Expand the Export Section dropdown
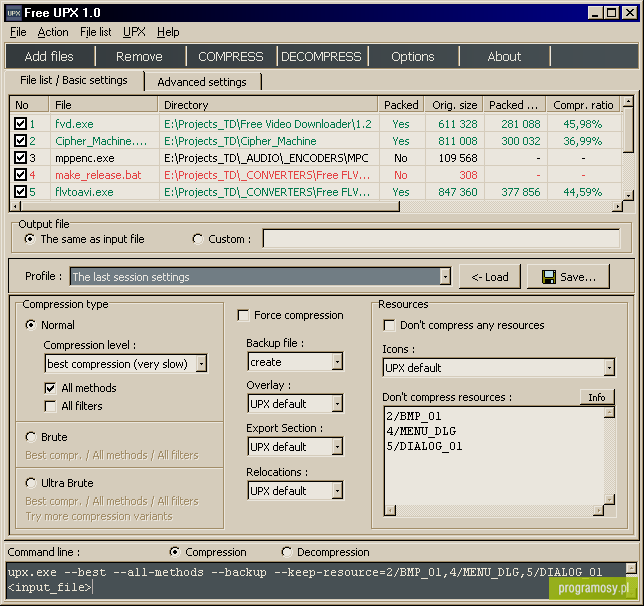Image resolution: width=644 pixels, height=606 pixels. (337, 447)
